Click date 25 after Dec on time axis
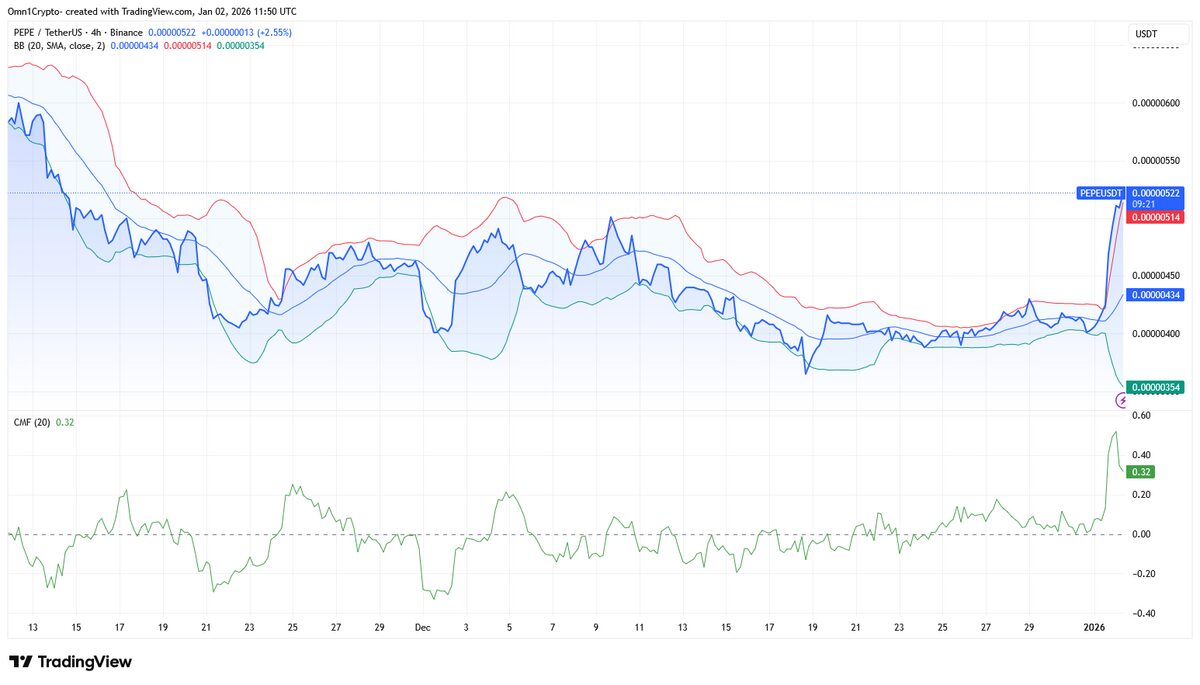Screen dimensions: 1200x685 pos(942,627)
